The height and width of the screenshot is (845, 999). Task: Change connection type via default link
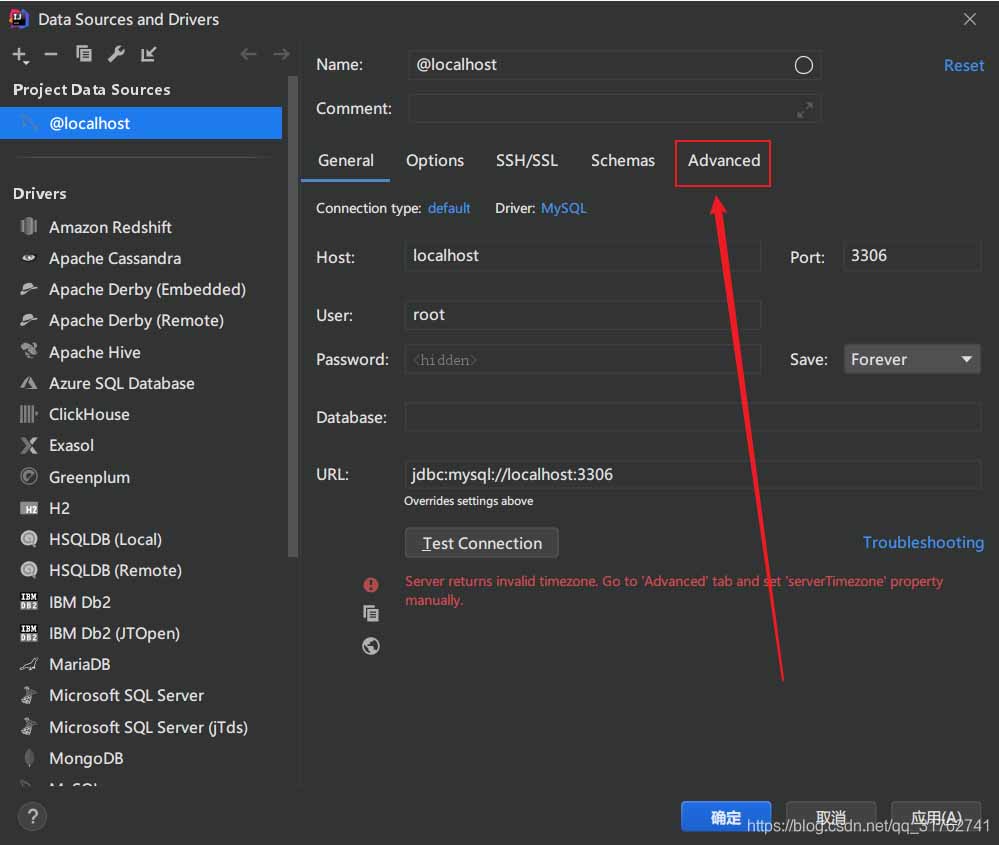point(449,208)
